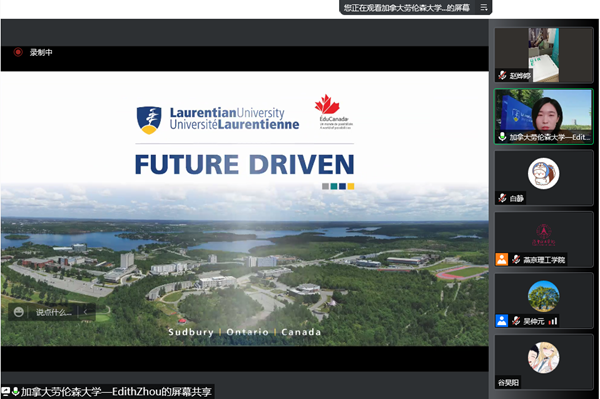Select Edith's highlighted video thumbnail
This screenshot has height=399, width=600.
(543, 116)
